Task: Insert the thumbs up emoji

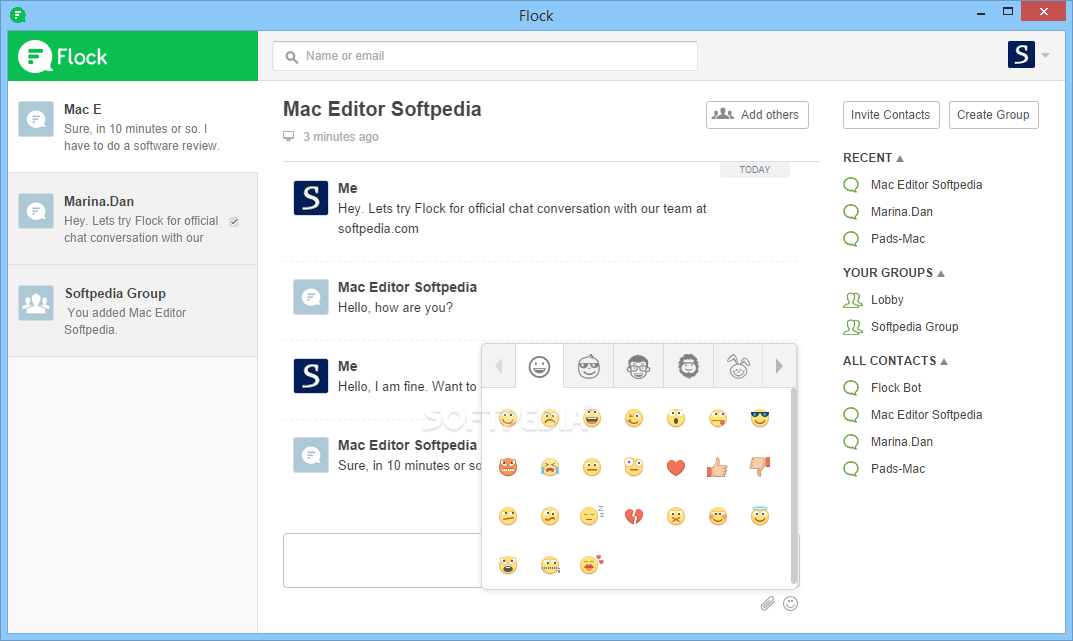Action: point(717,467)
